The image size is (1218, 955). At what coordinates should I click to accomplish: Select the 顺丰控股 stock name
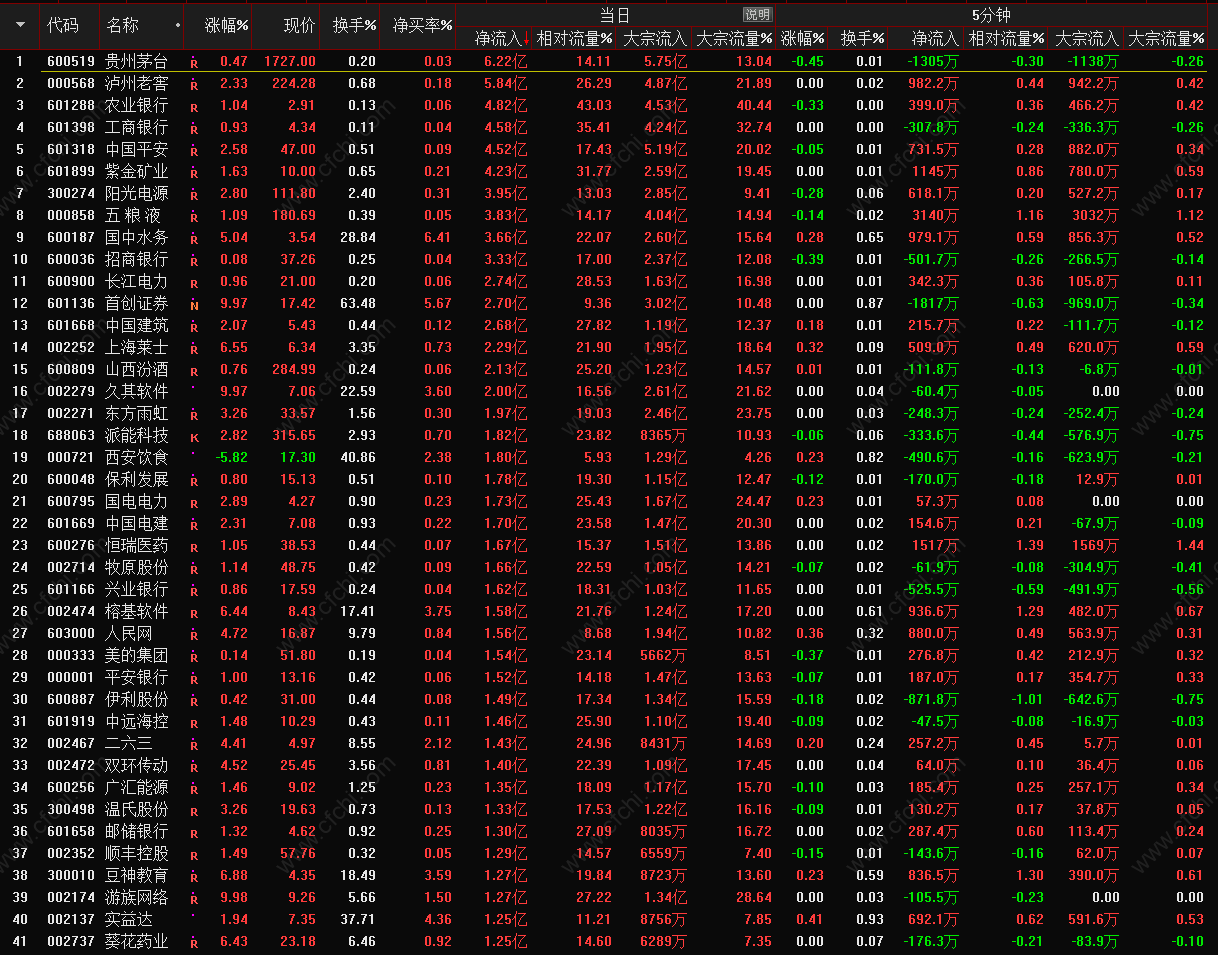tap(137, 853)
